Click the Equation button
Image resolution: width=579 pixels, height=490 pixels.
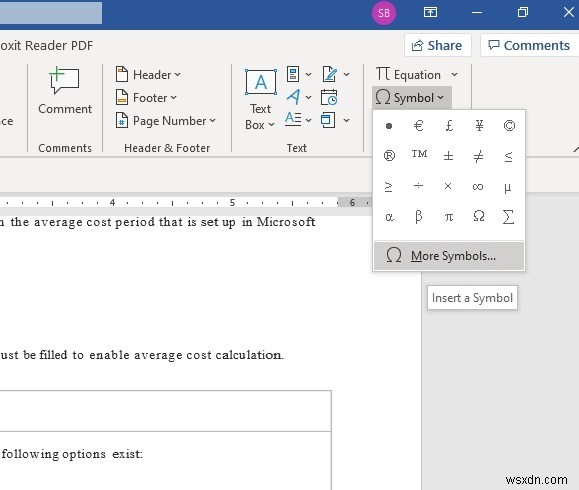(x=408, y=75)
